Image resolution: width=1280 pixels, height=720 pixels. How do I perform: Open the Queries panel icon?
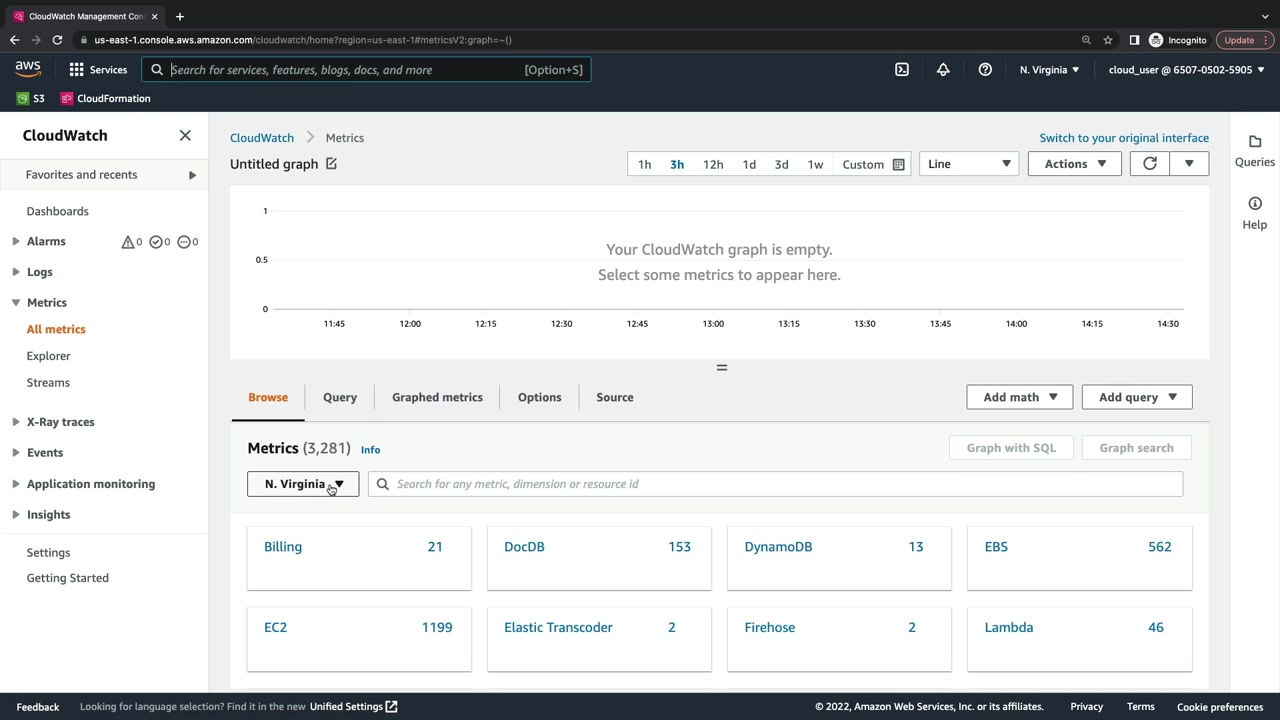point(1255,142)
